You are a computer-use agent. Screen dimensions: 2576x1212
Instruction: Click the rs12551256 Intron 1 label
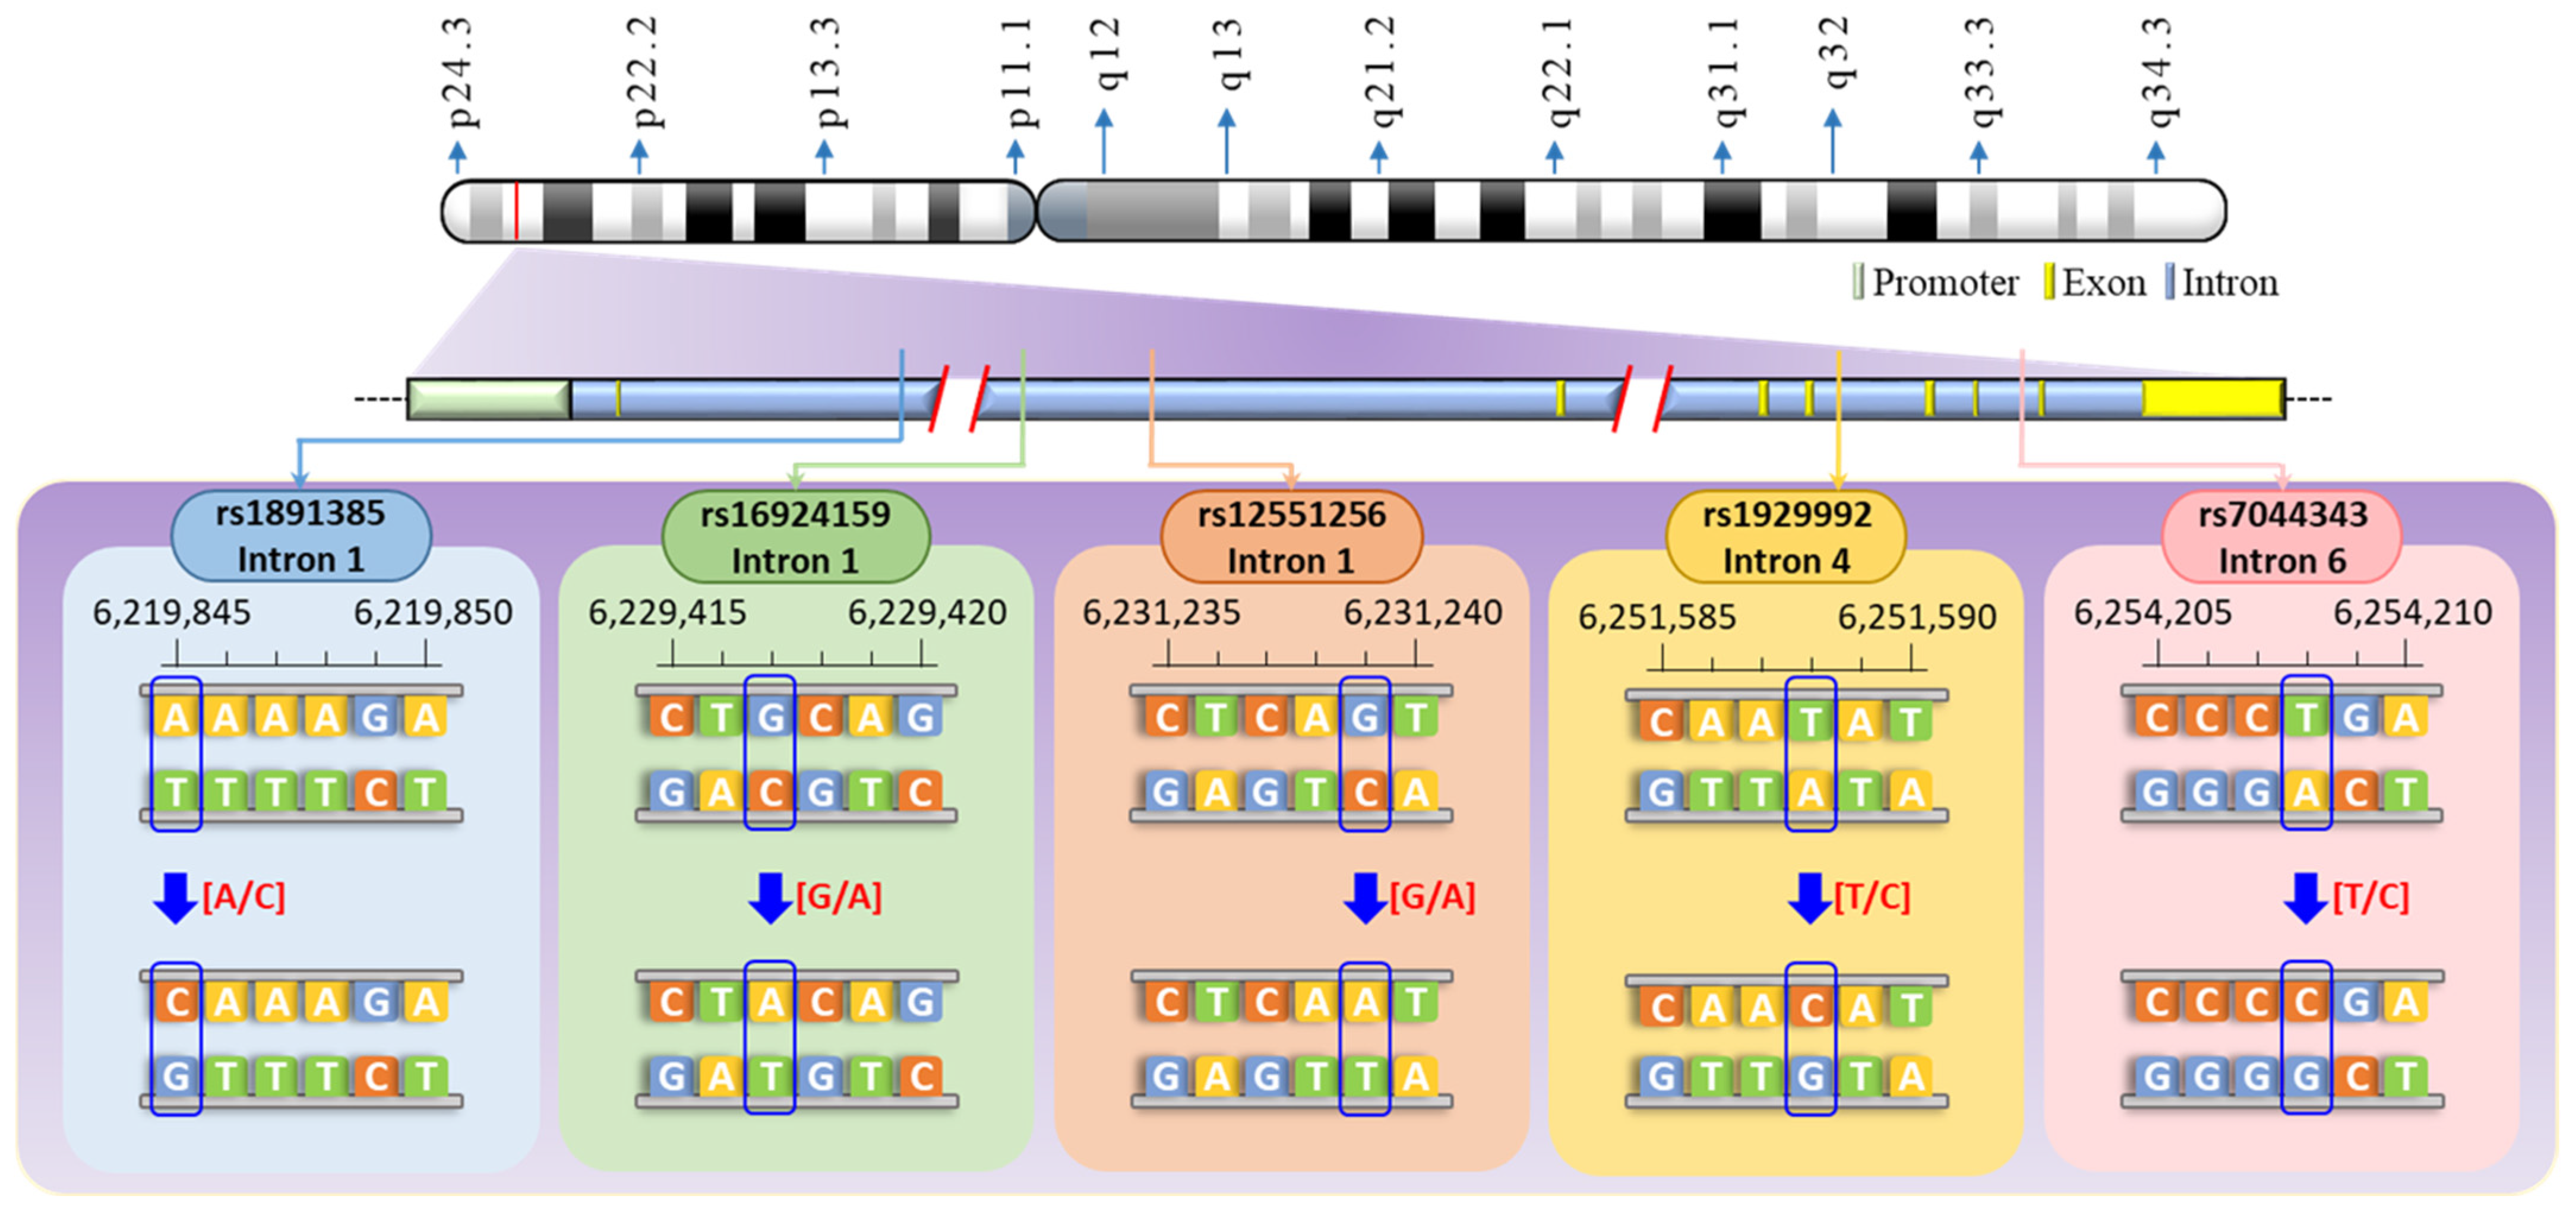click(1291, 537)
